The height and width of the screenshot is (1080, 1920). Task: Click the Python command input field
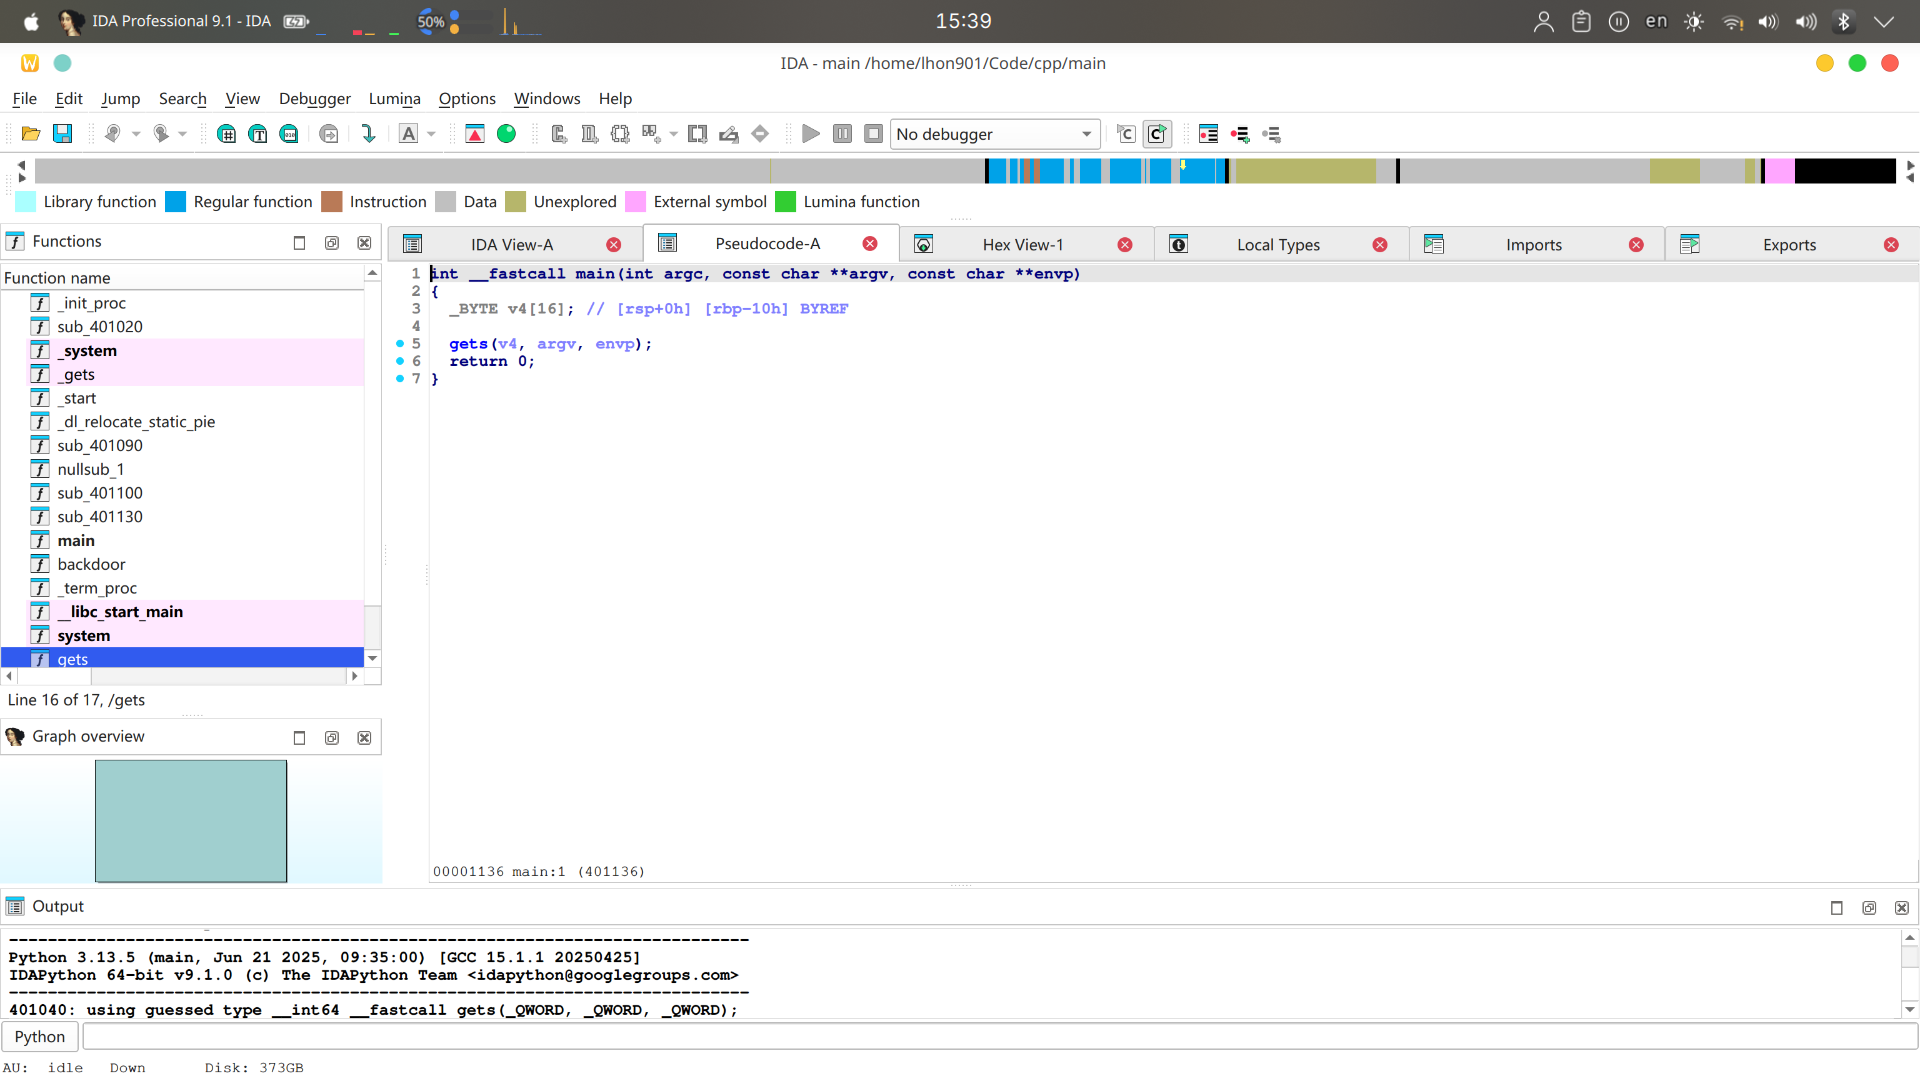[1000, 1037]
